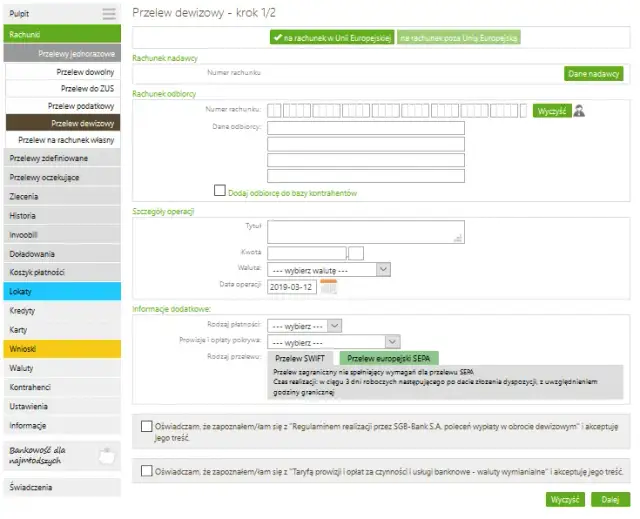Click the Dalej button
Screen dimensions: 640x519
(609, 499)
